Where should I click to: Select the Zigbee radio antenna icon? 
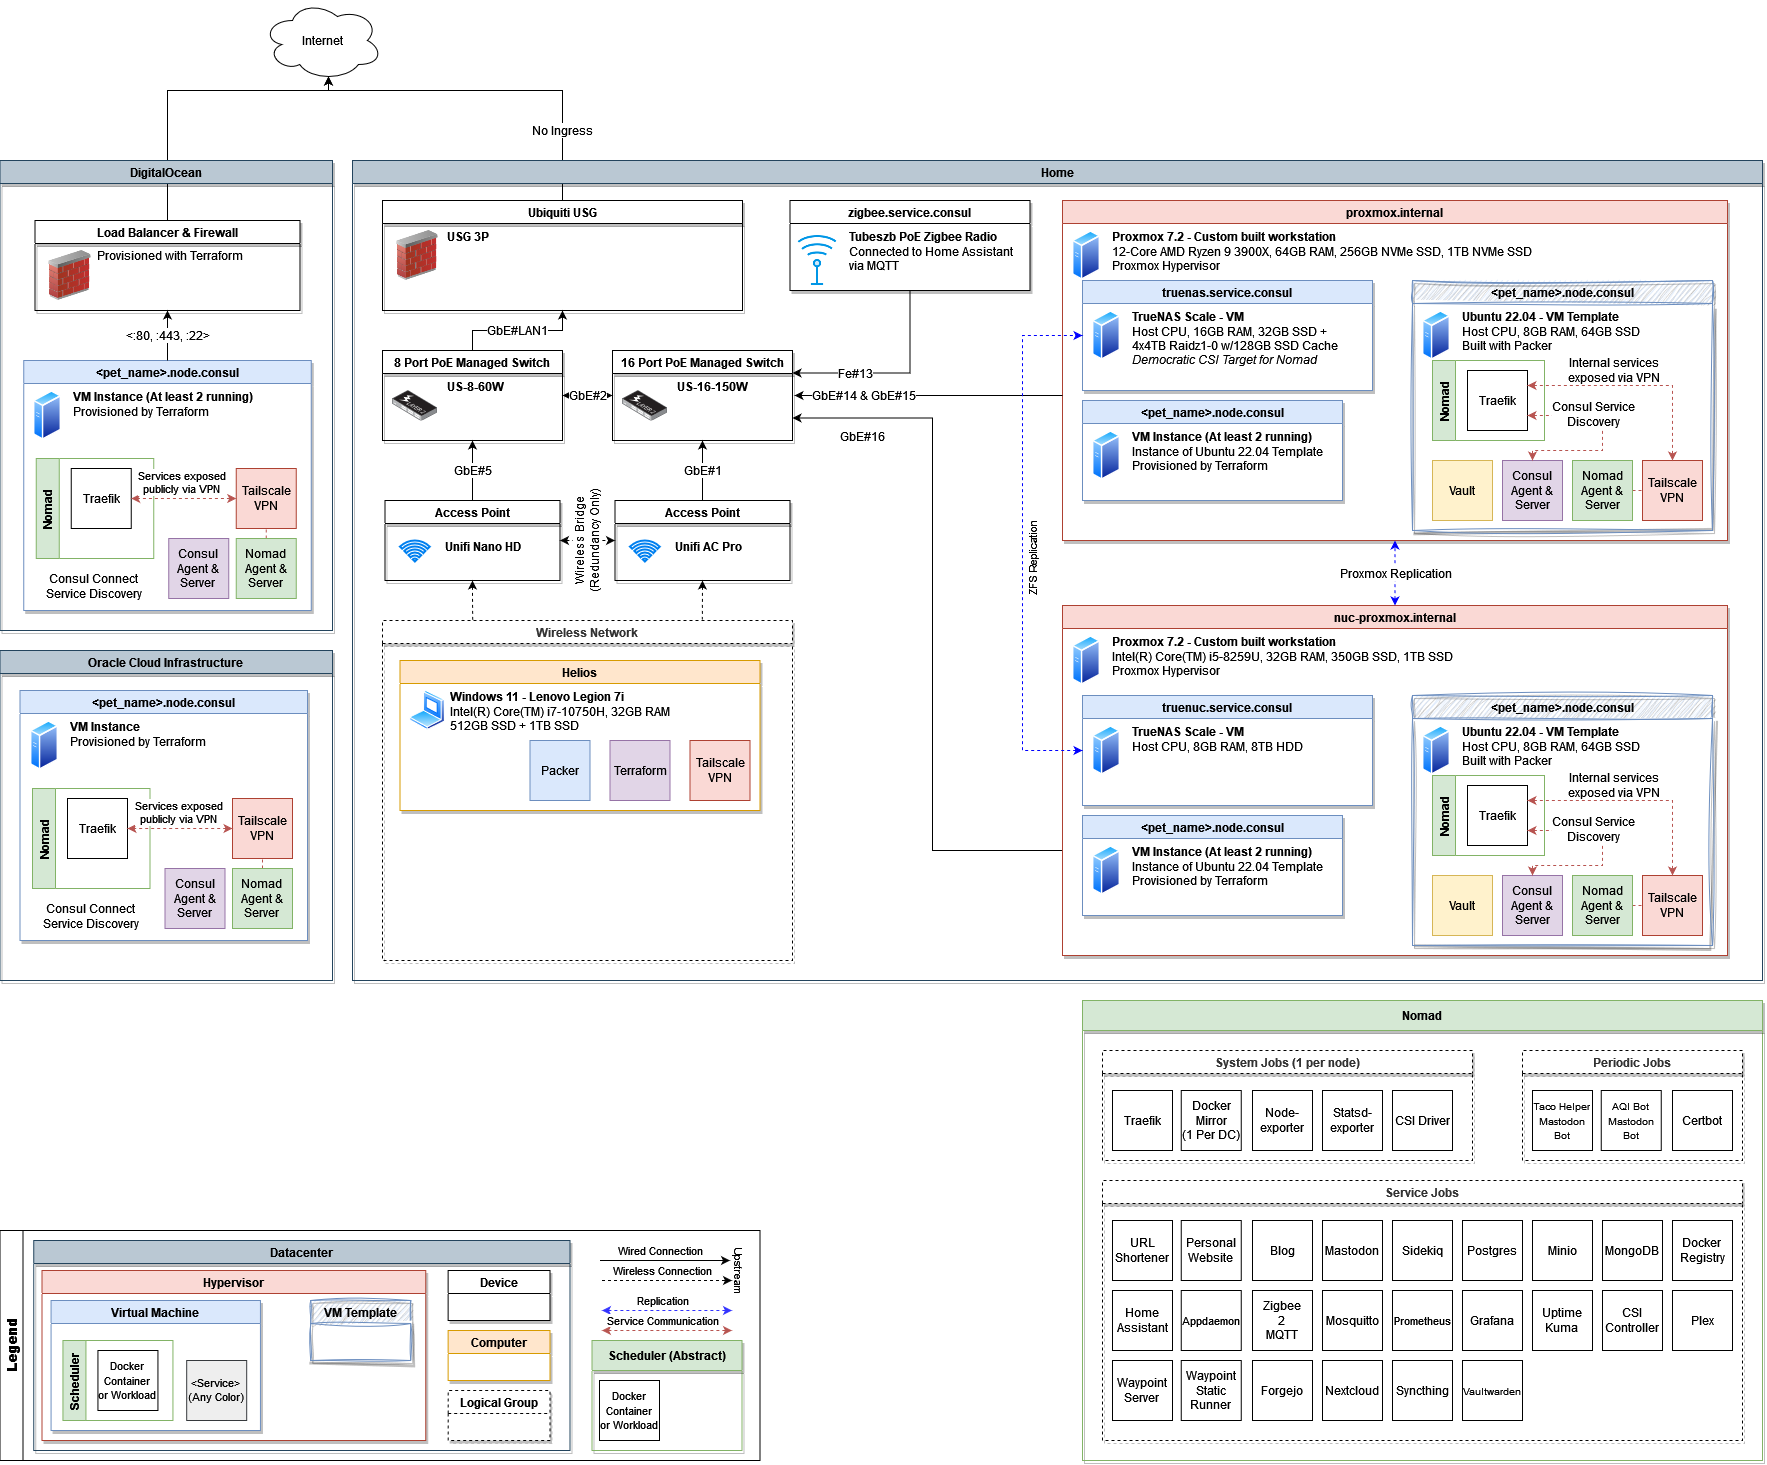817,260
